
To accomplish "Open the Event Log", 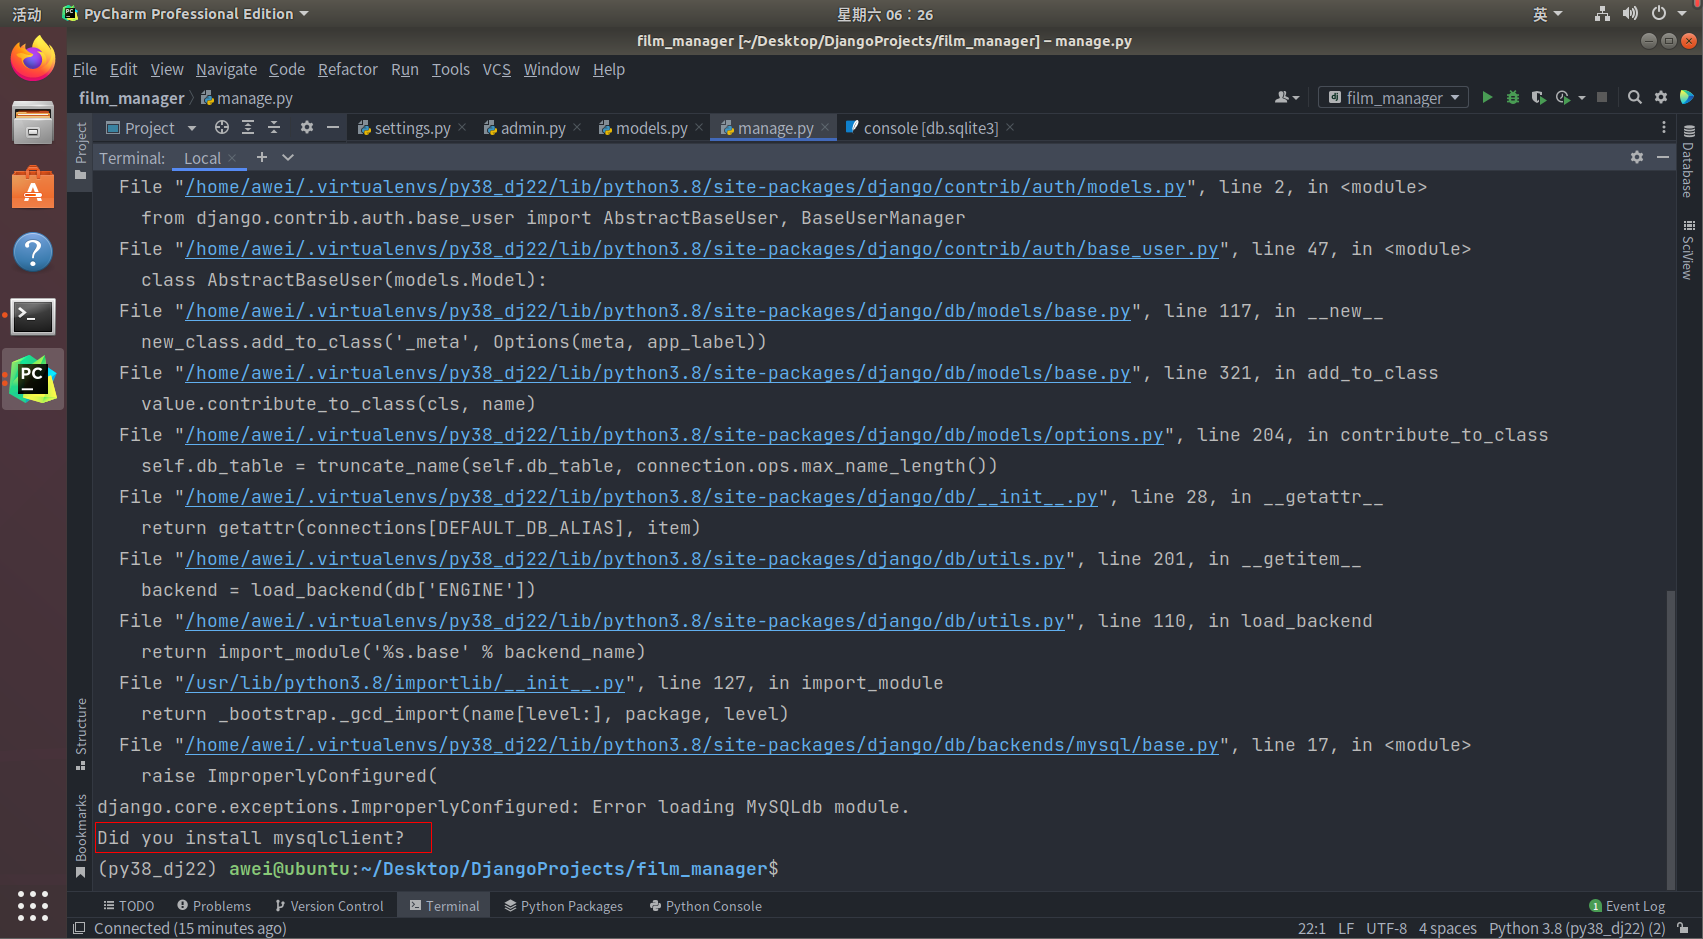I will click(x=1627, y=906).
